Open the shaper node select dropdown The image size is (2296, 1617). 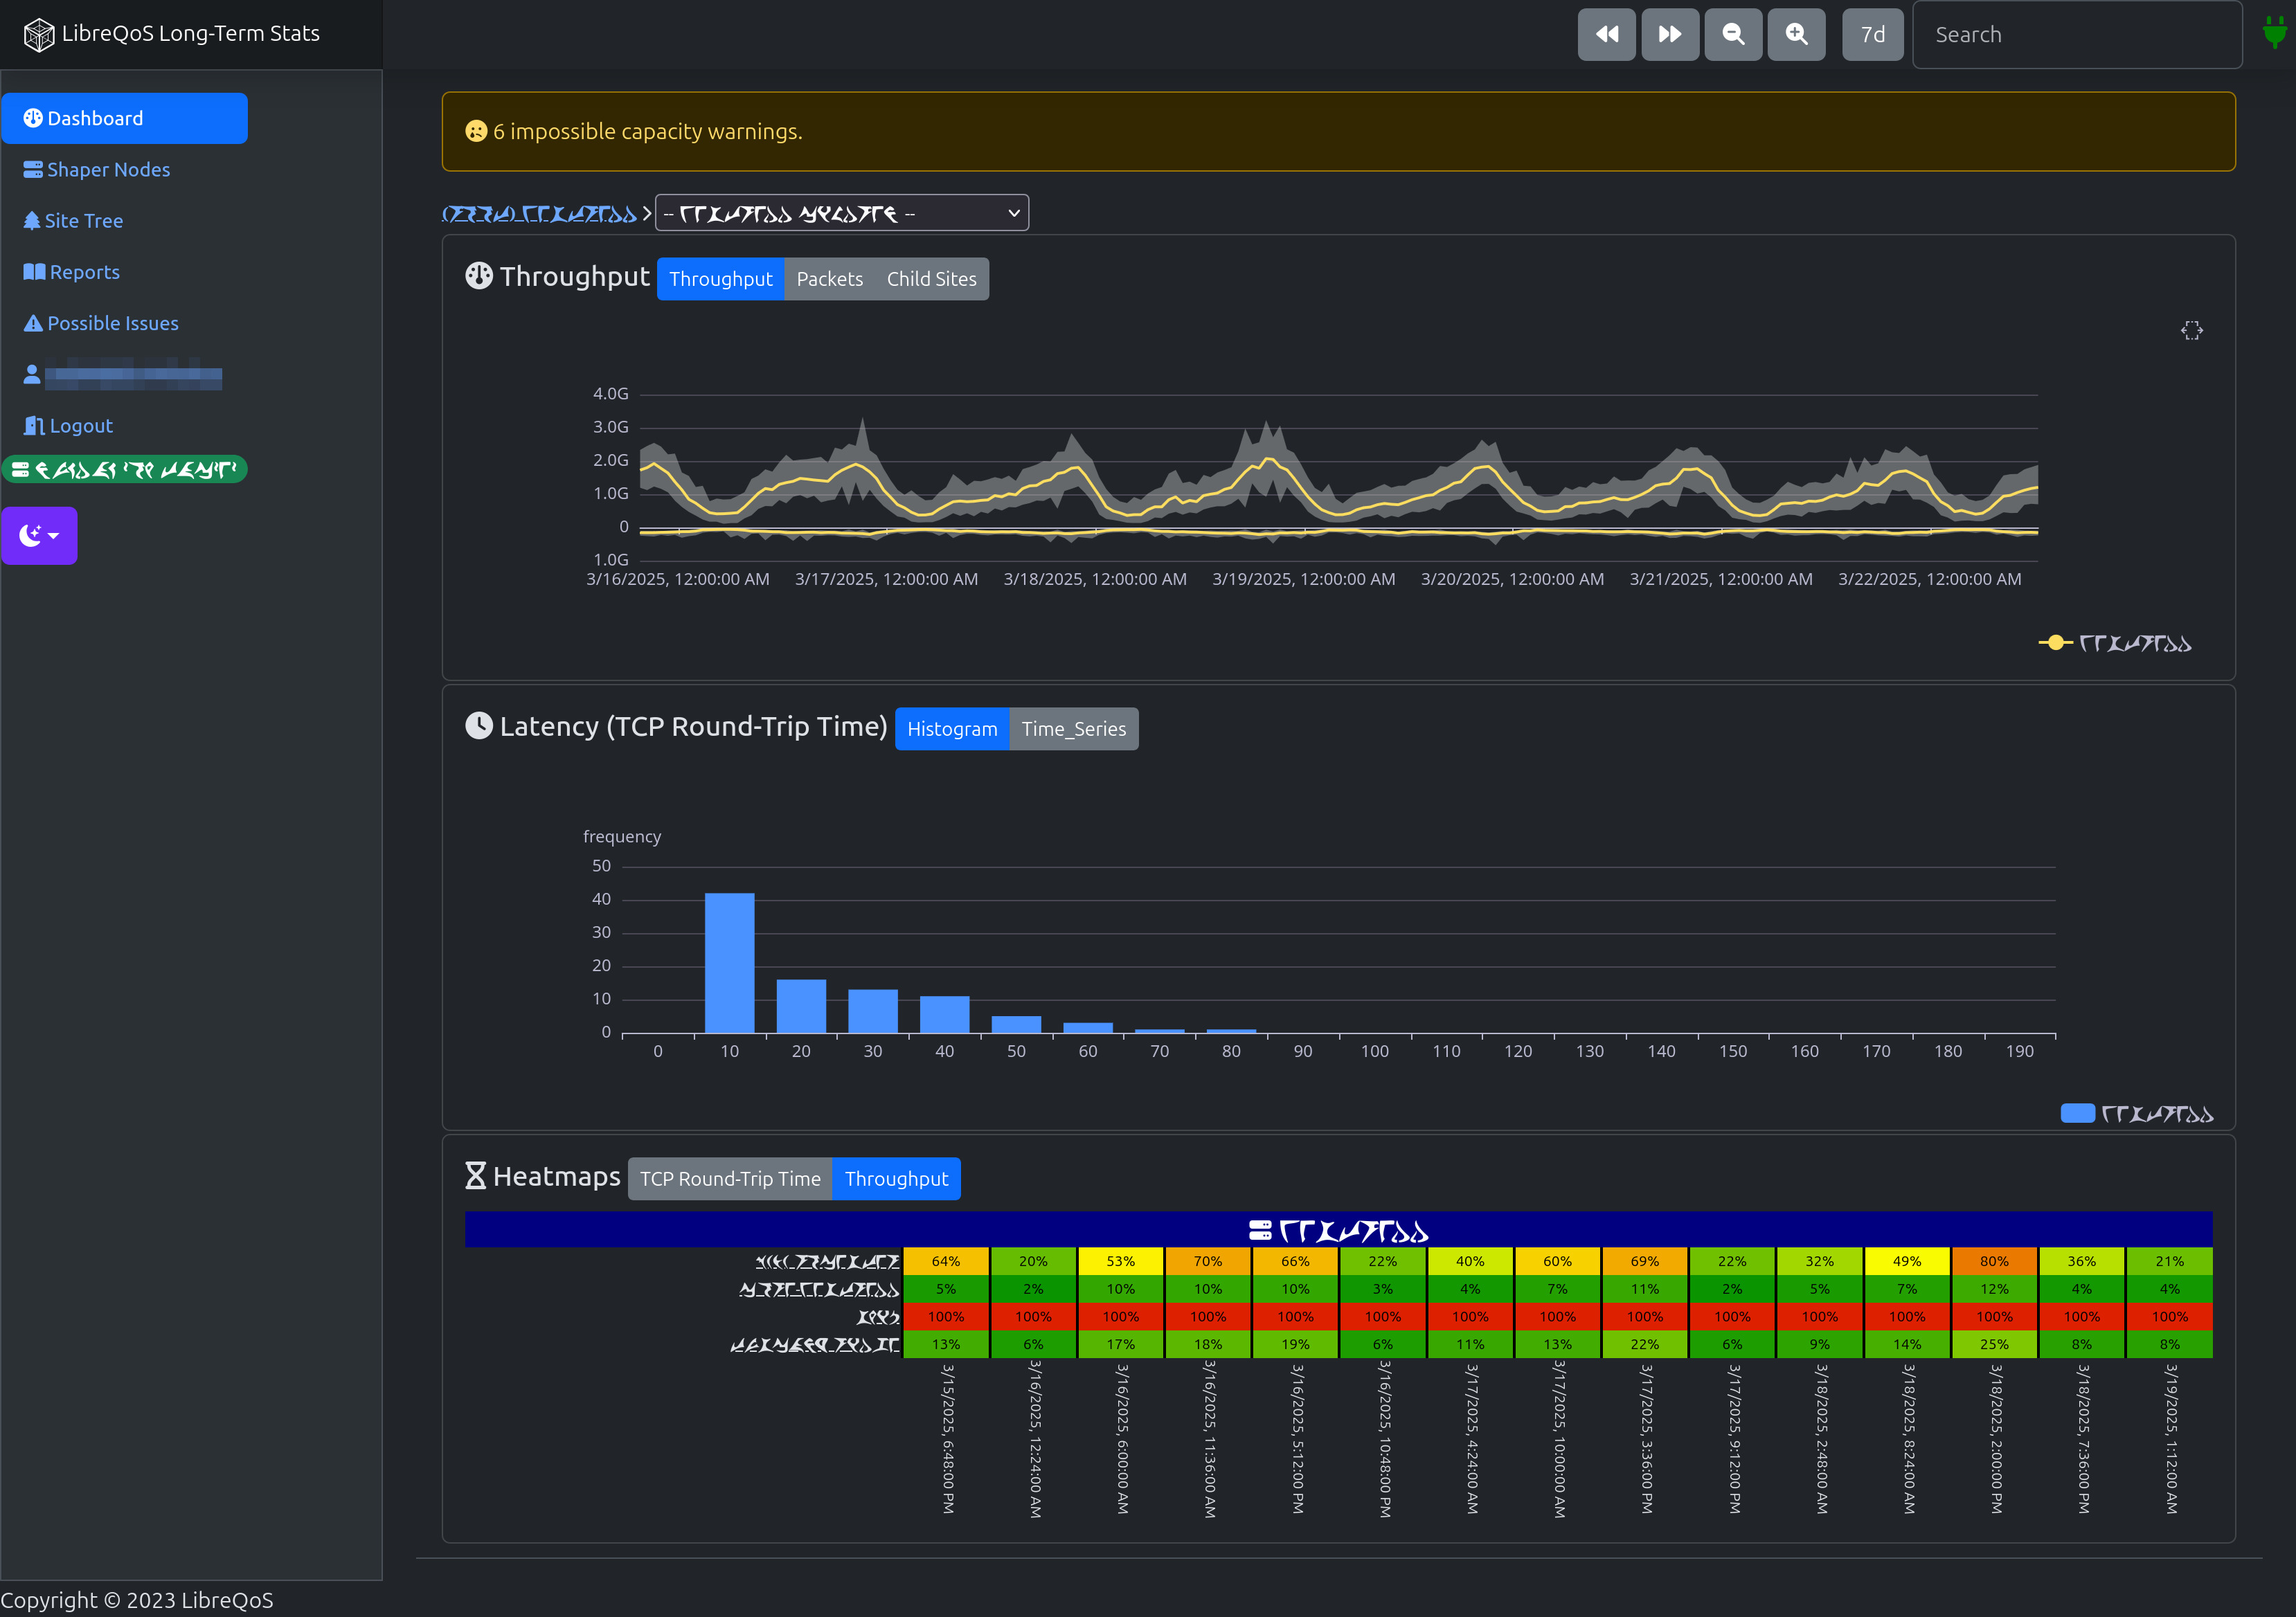pyautogui.click(x=841, y=213)
